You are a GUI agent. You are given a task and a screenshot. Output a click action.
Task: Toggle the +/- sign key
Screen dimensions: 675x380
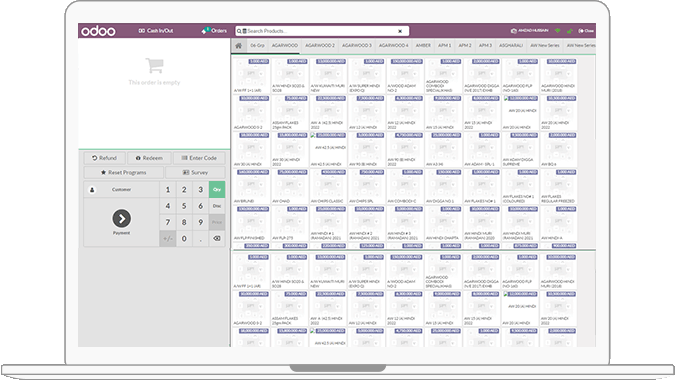[x=168, y=238]
